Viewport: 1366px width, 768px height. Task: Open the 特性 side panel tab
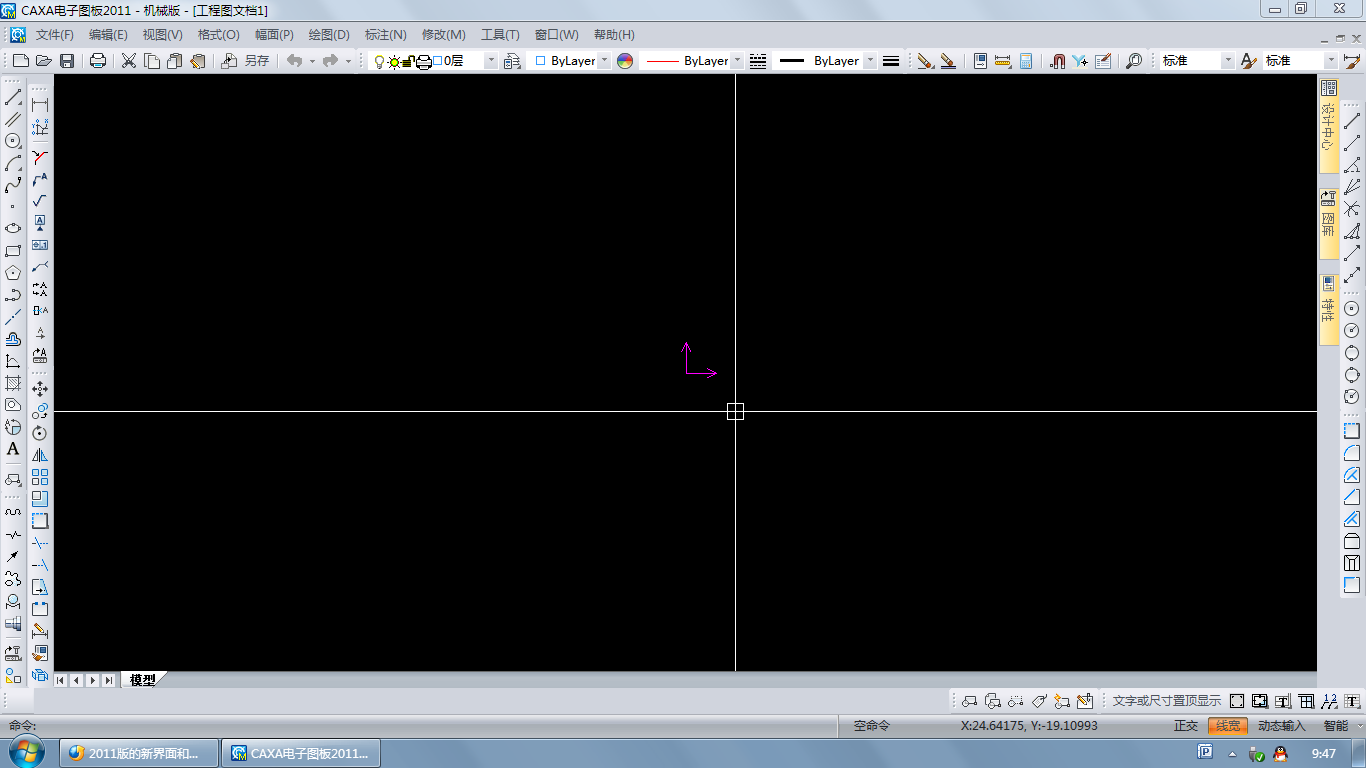1329,309
